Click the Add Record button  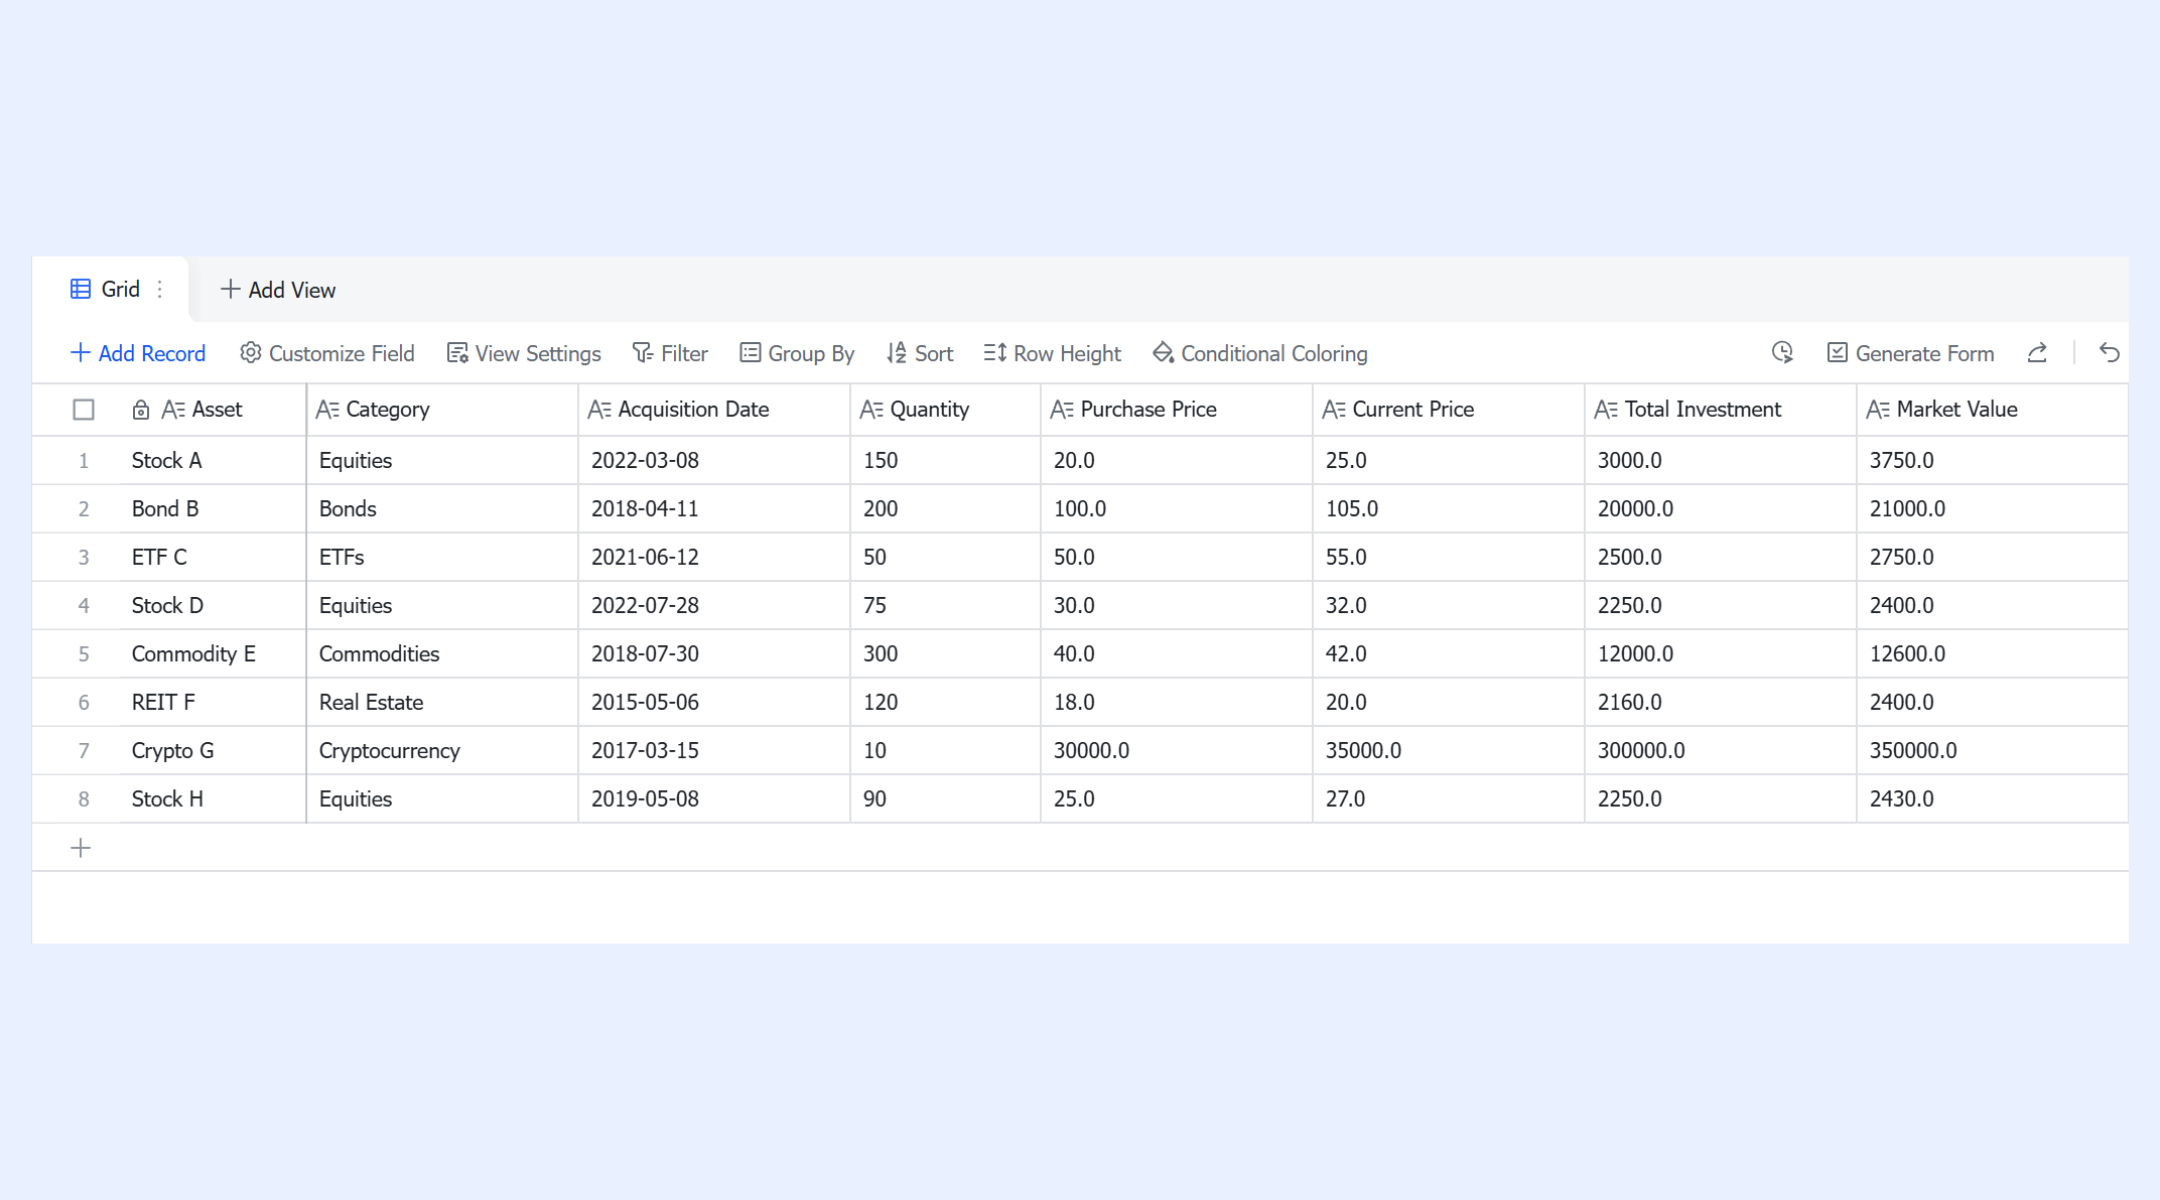point(138,353)
